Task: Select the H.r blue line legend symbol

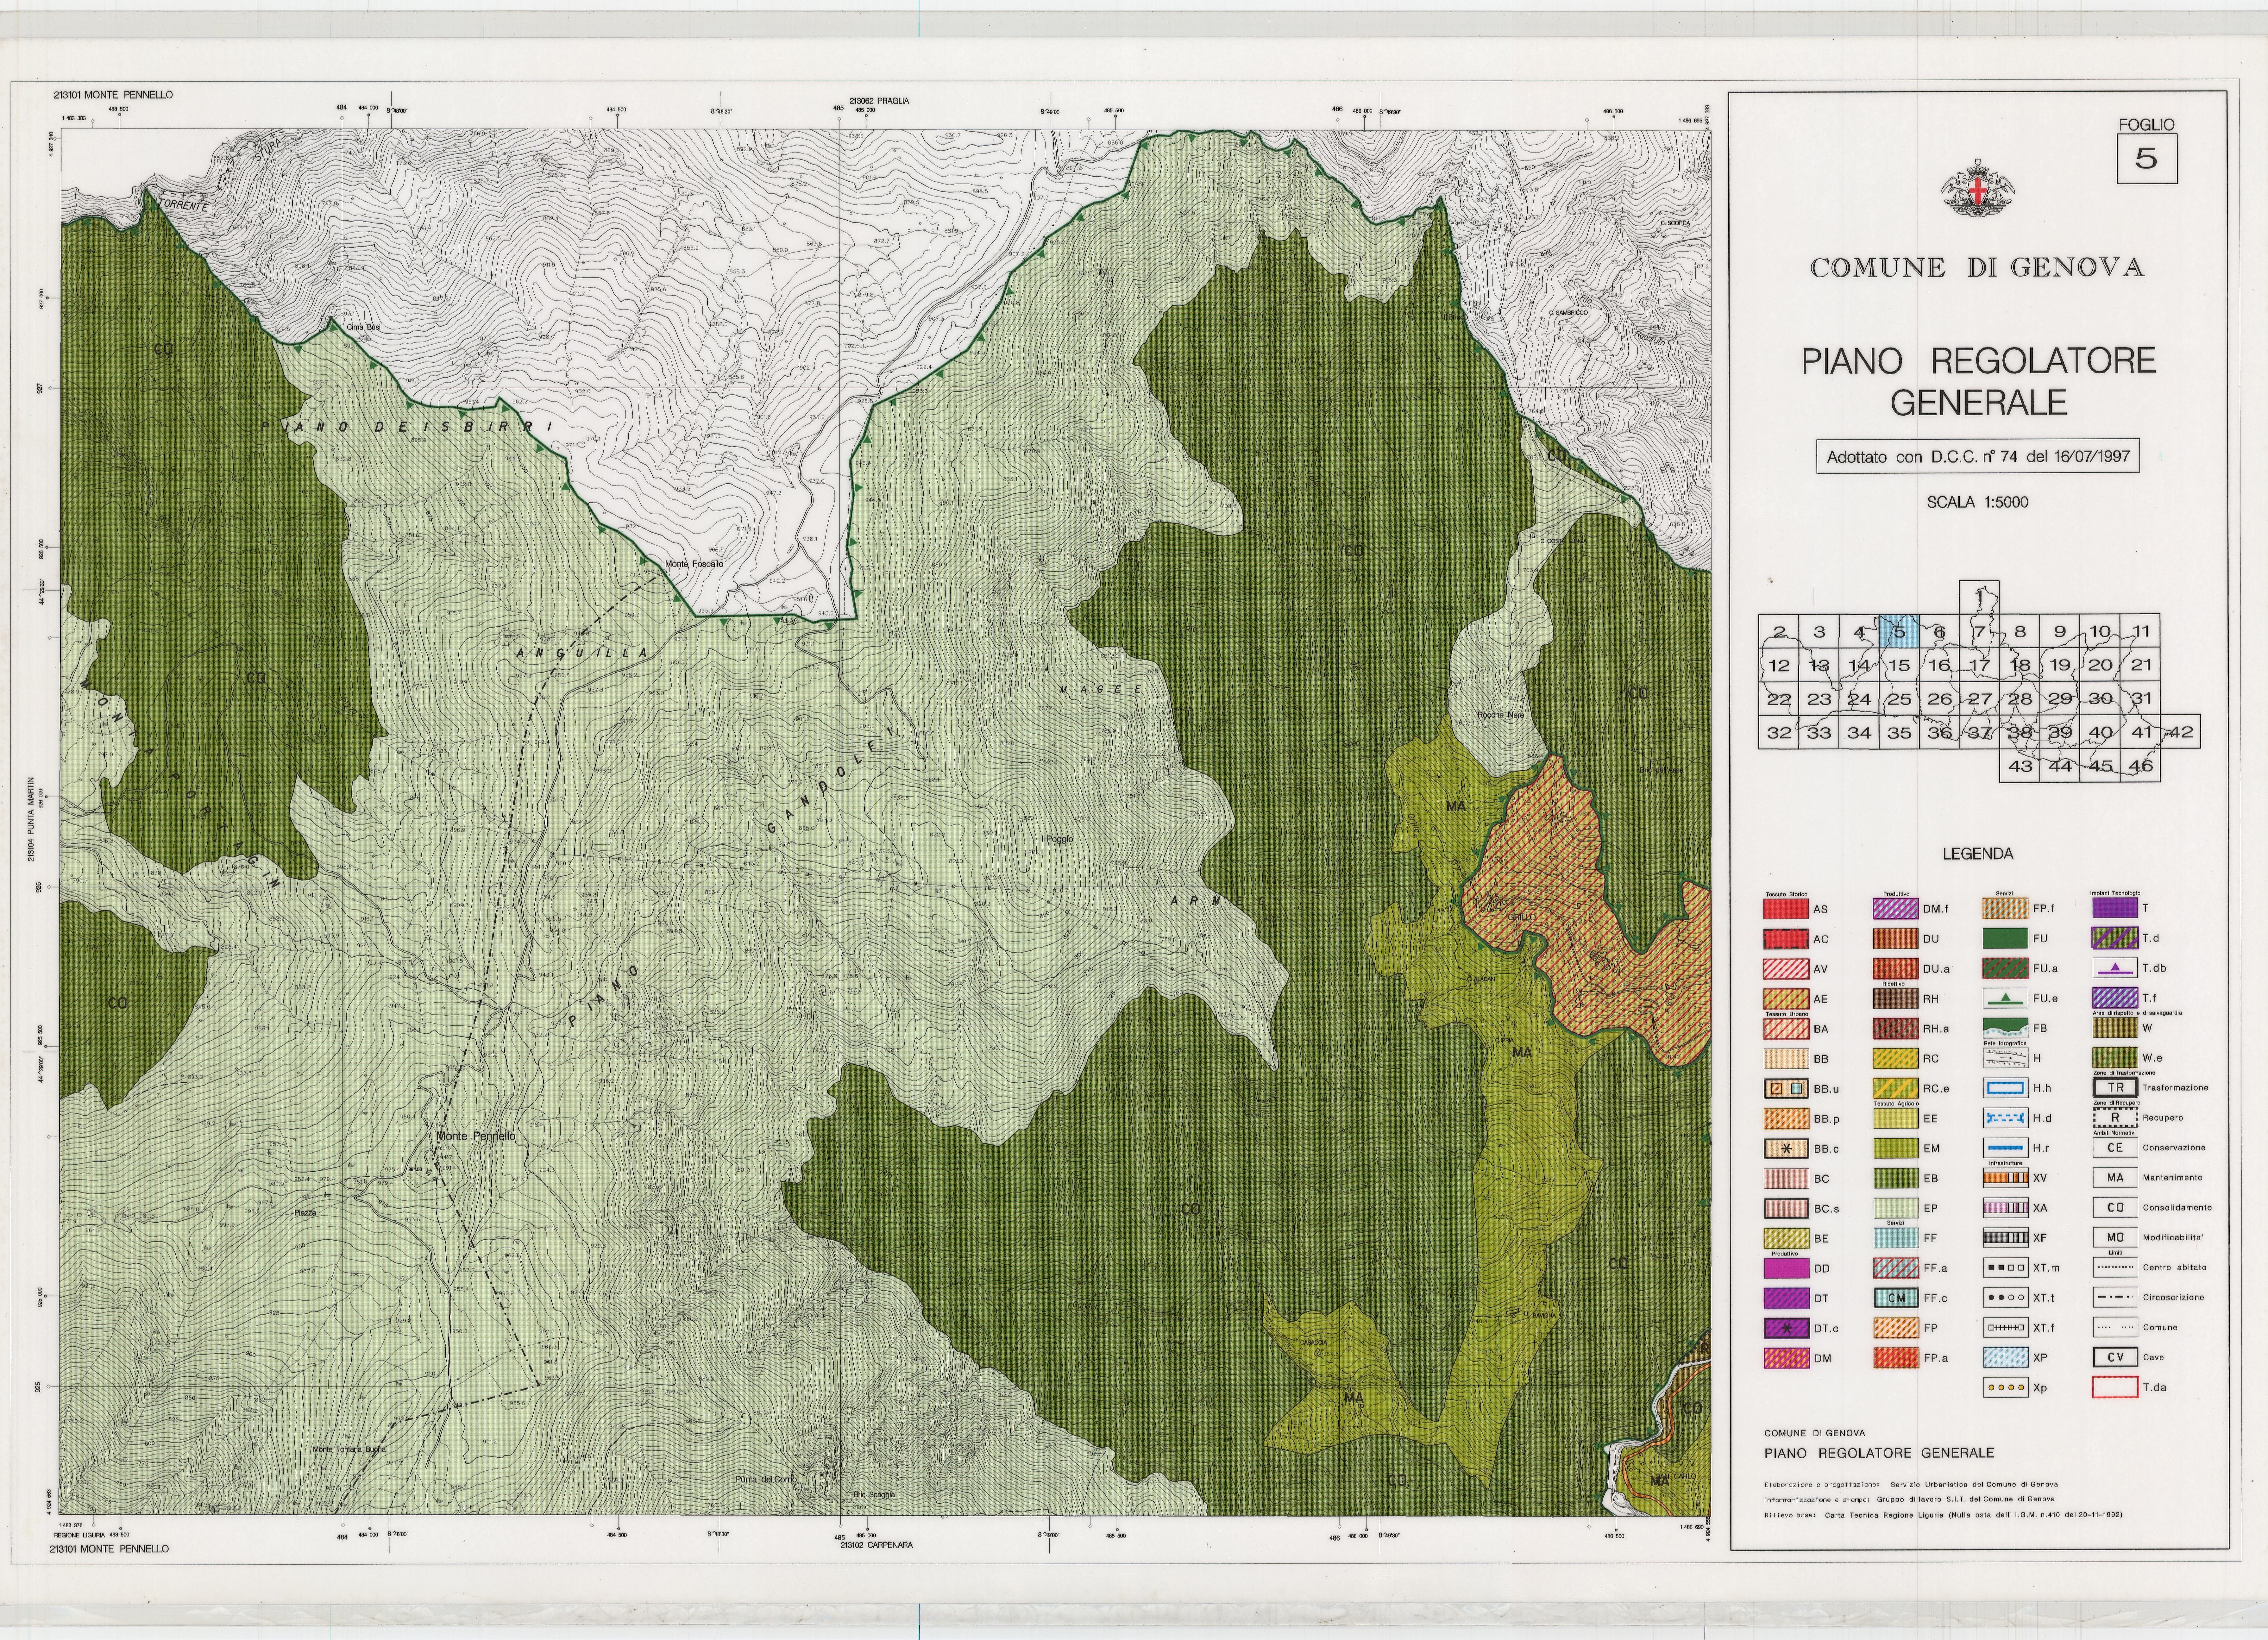Action: tap(2006, 1148)
